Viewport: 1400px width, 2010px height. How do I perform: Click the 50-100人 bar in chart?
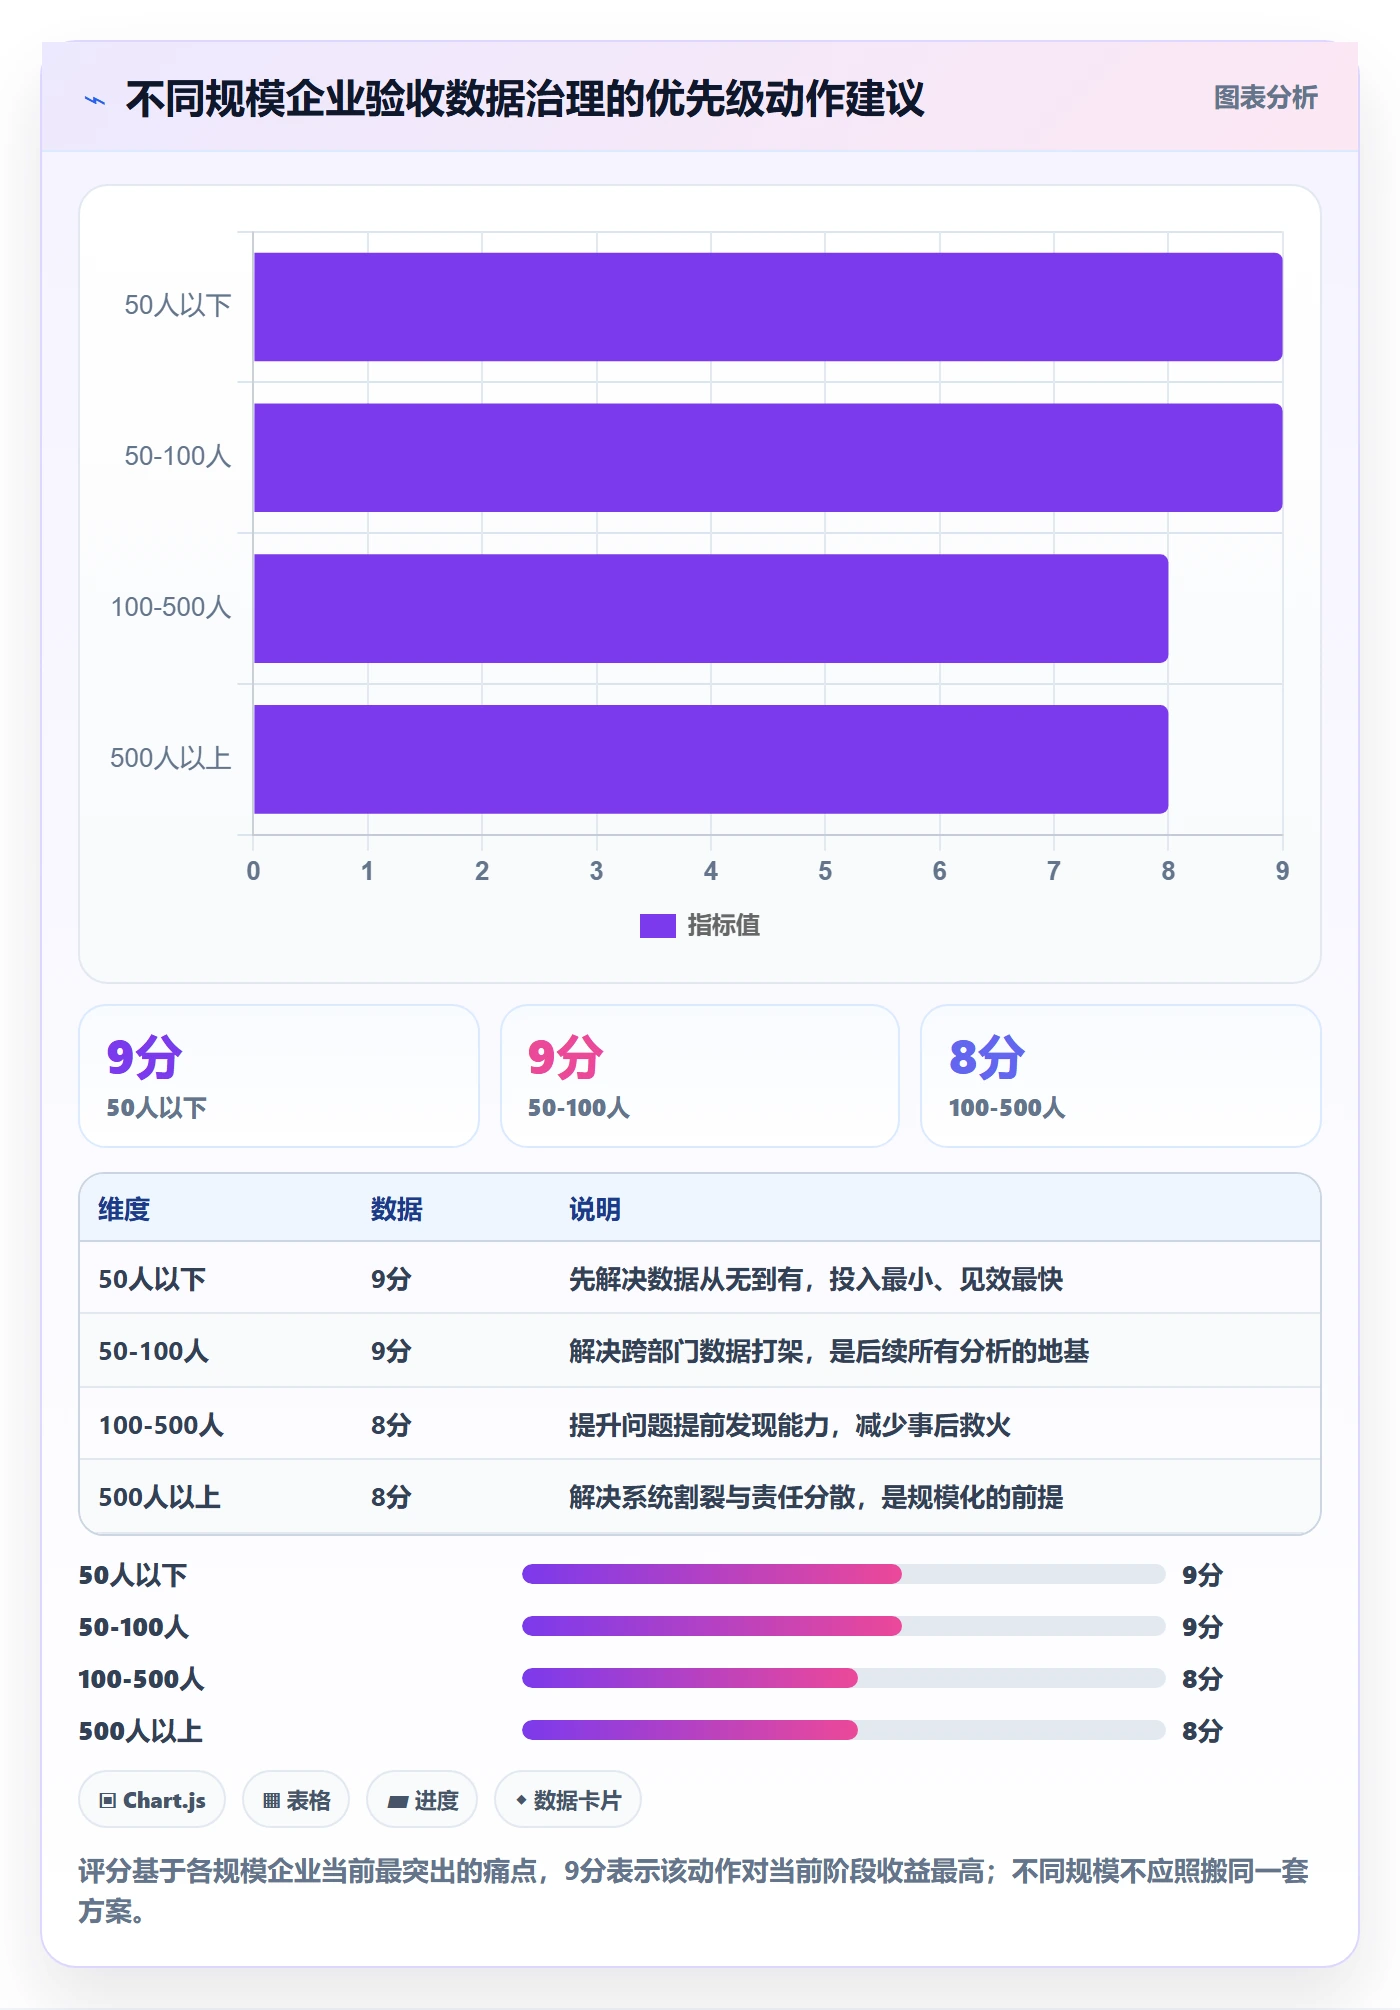pos(767,458)
